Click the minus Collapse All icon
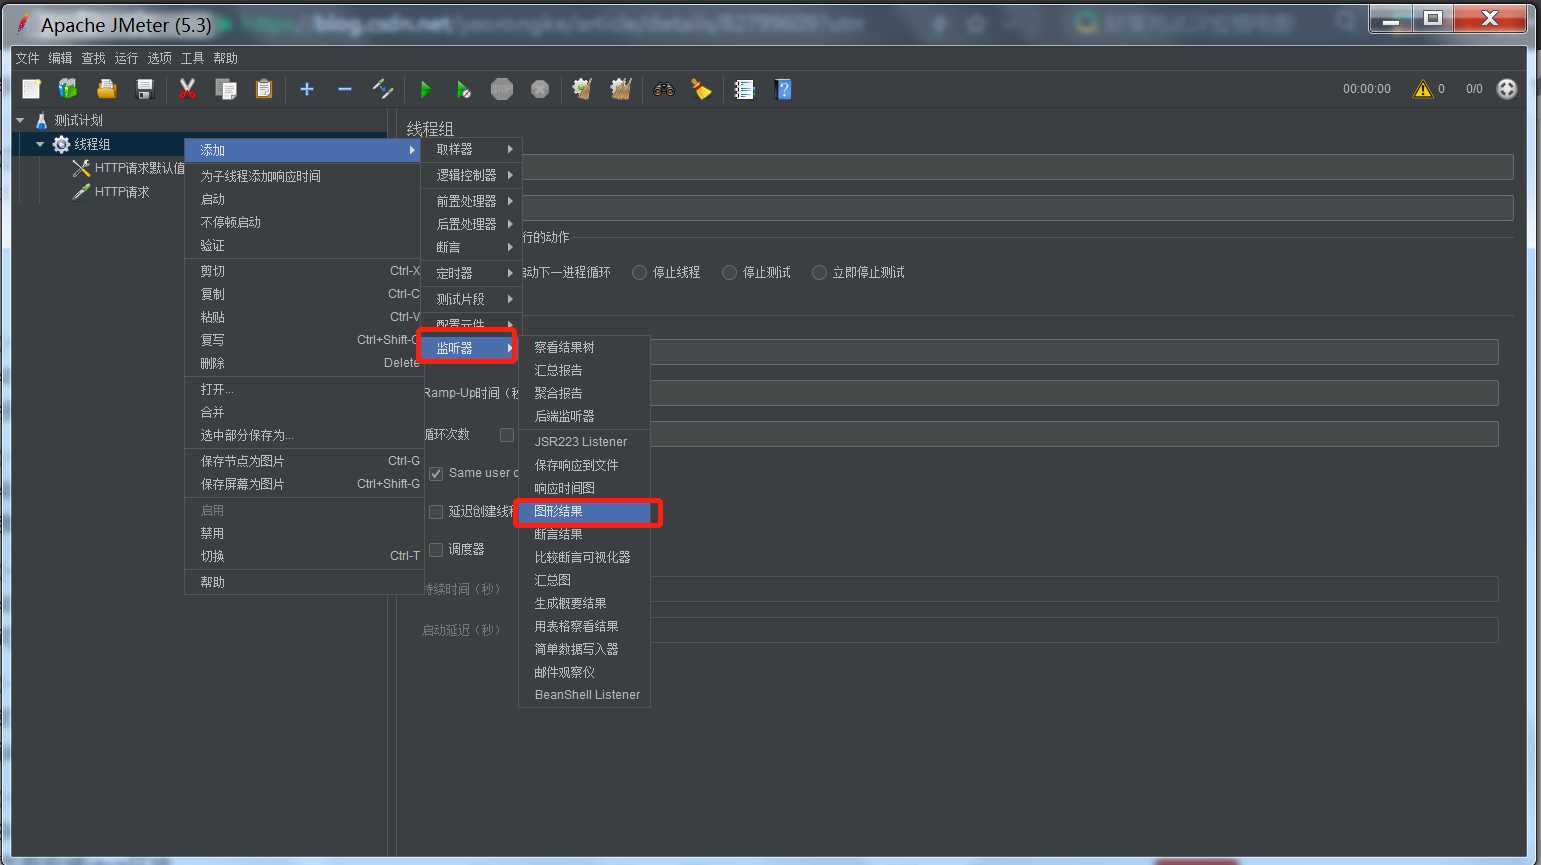 point(345,90)
